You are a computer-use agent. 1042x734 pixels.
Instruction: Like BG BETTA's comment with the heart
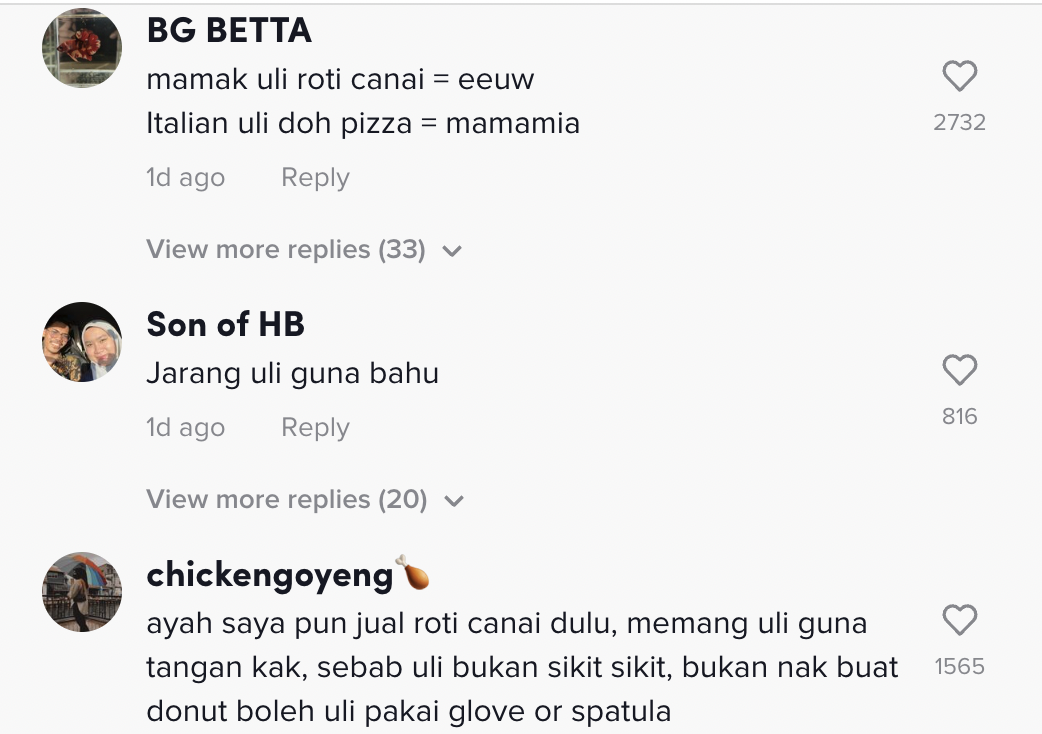coord(959,77)
